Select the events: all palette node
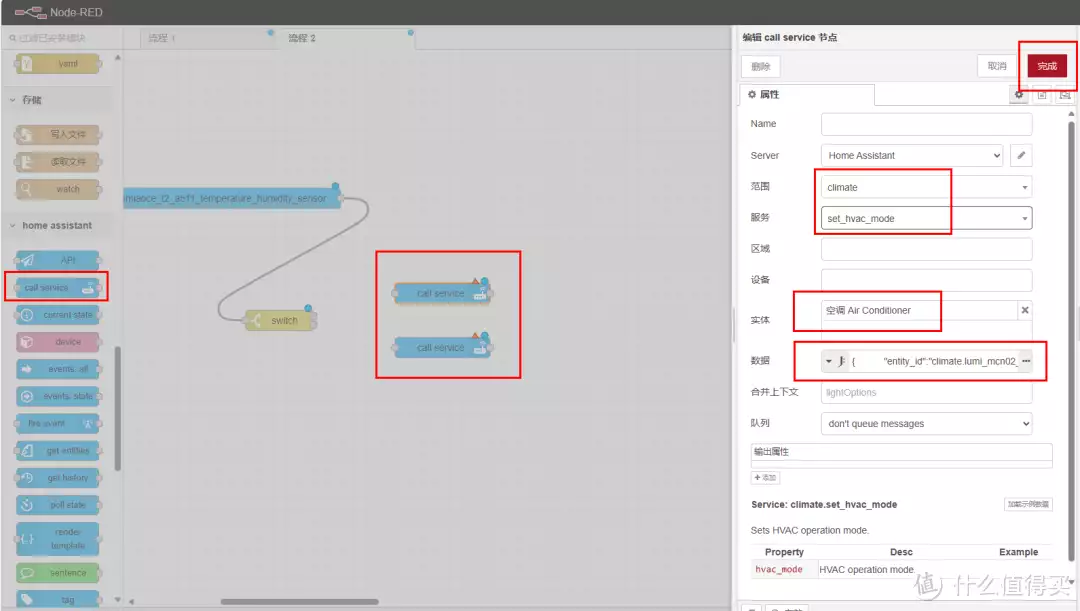This screenshot has width=1080, height=611. tap(59, 369)
